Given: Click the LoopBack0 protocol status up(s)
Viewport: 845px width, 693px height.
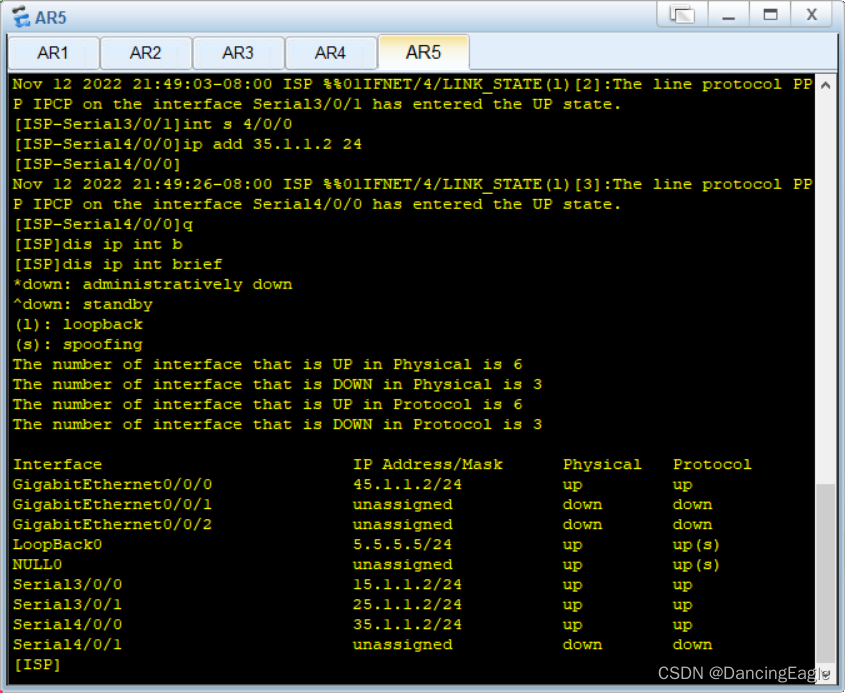Looking at the screenshot, I should click(696, 544).
